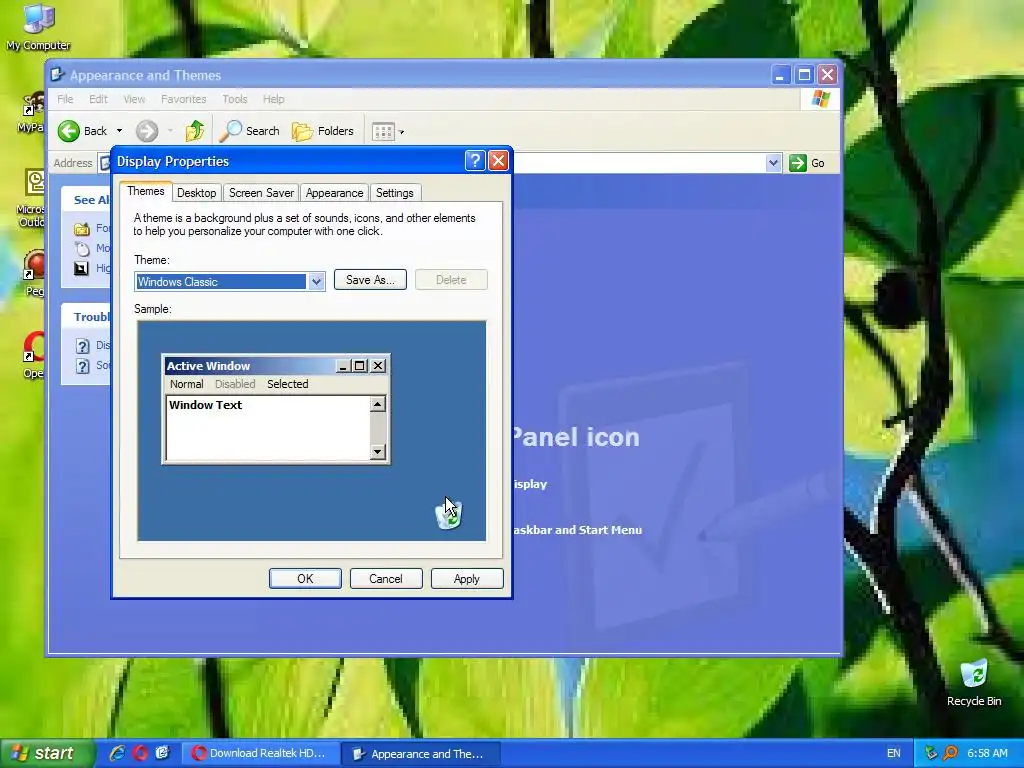The width and height of the screenshot is (1024, 768).
Task: Open the Sound troubleshooter help icon
Action: [82, 366]
